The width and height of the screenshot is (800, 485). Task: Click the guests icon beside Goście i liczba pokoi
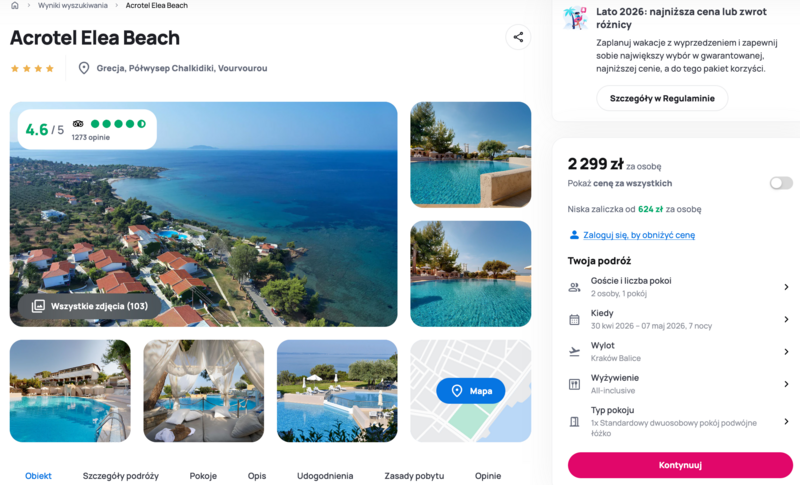point(574,287)
